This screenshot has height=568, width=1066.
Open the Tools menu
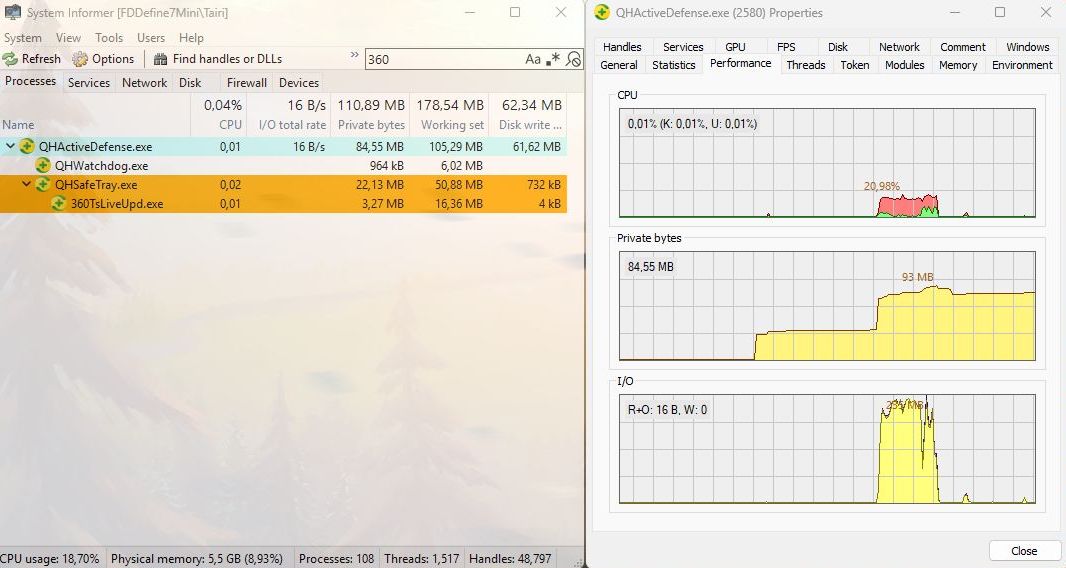pos(109,38)
